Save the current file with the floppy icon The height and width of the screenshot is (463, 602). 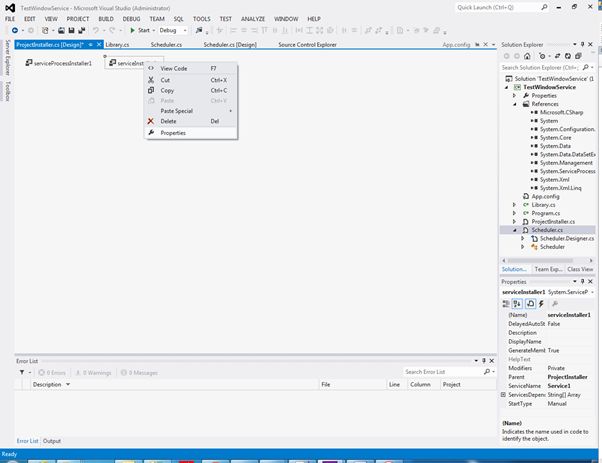(71, 30)
